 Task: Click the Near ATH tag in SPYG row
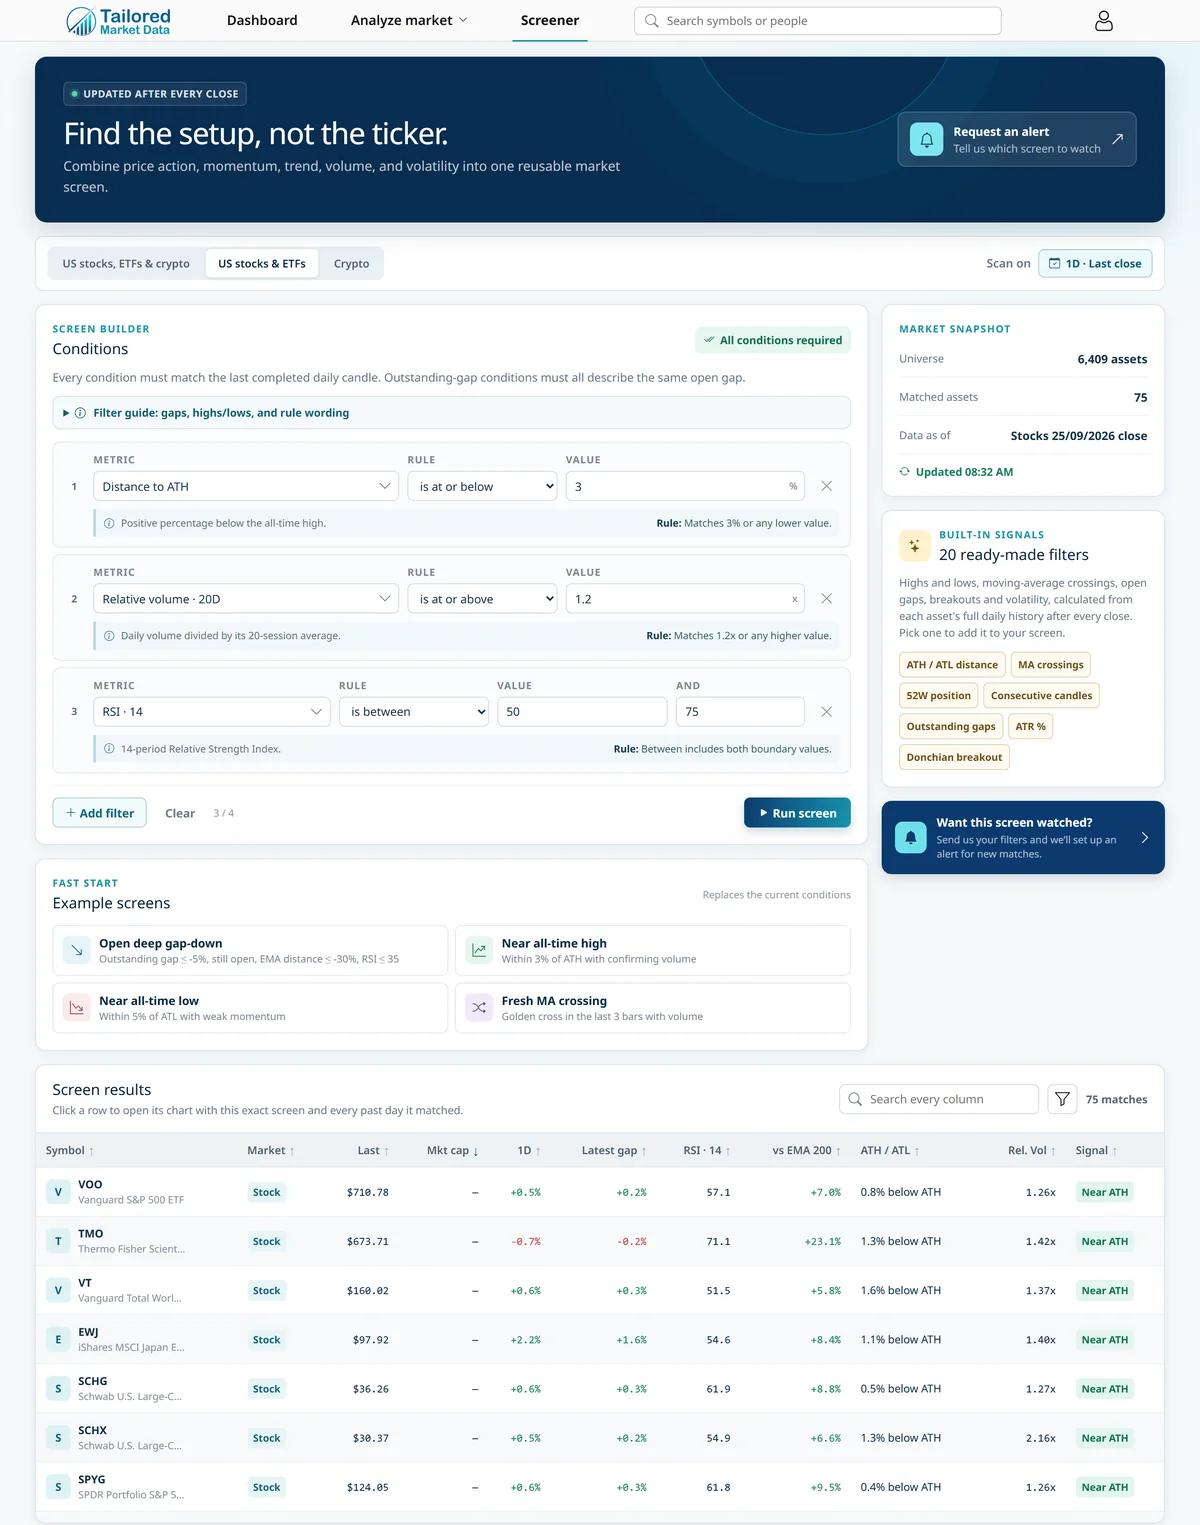coord(1104,1488)
